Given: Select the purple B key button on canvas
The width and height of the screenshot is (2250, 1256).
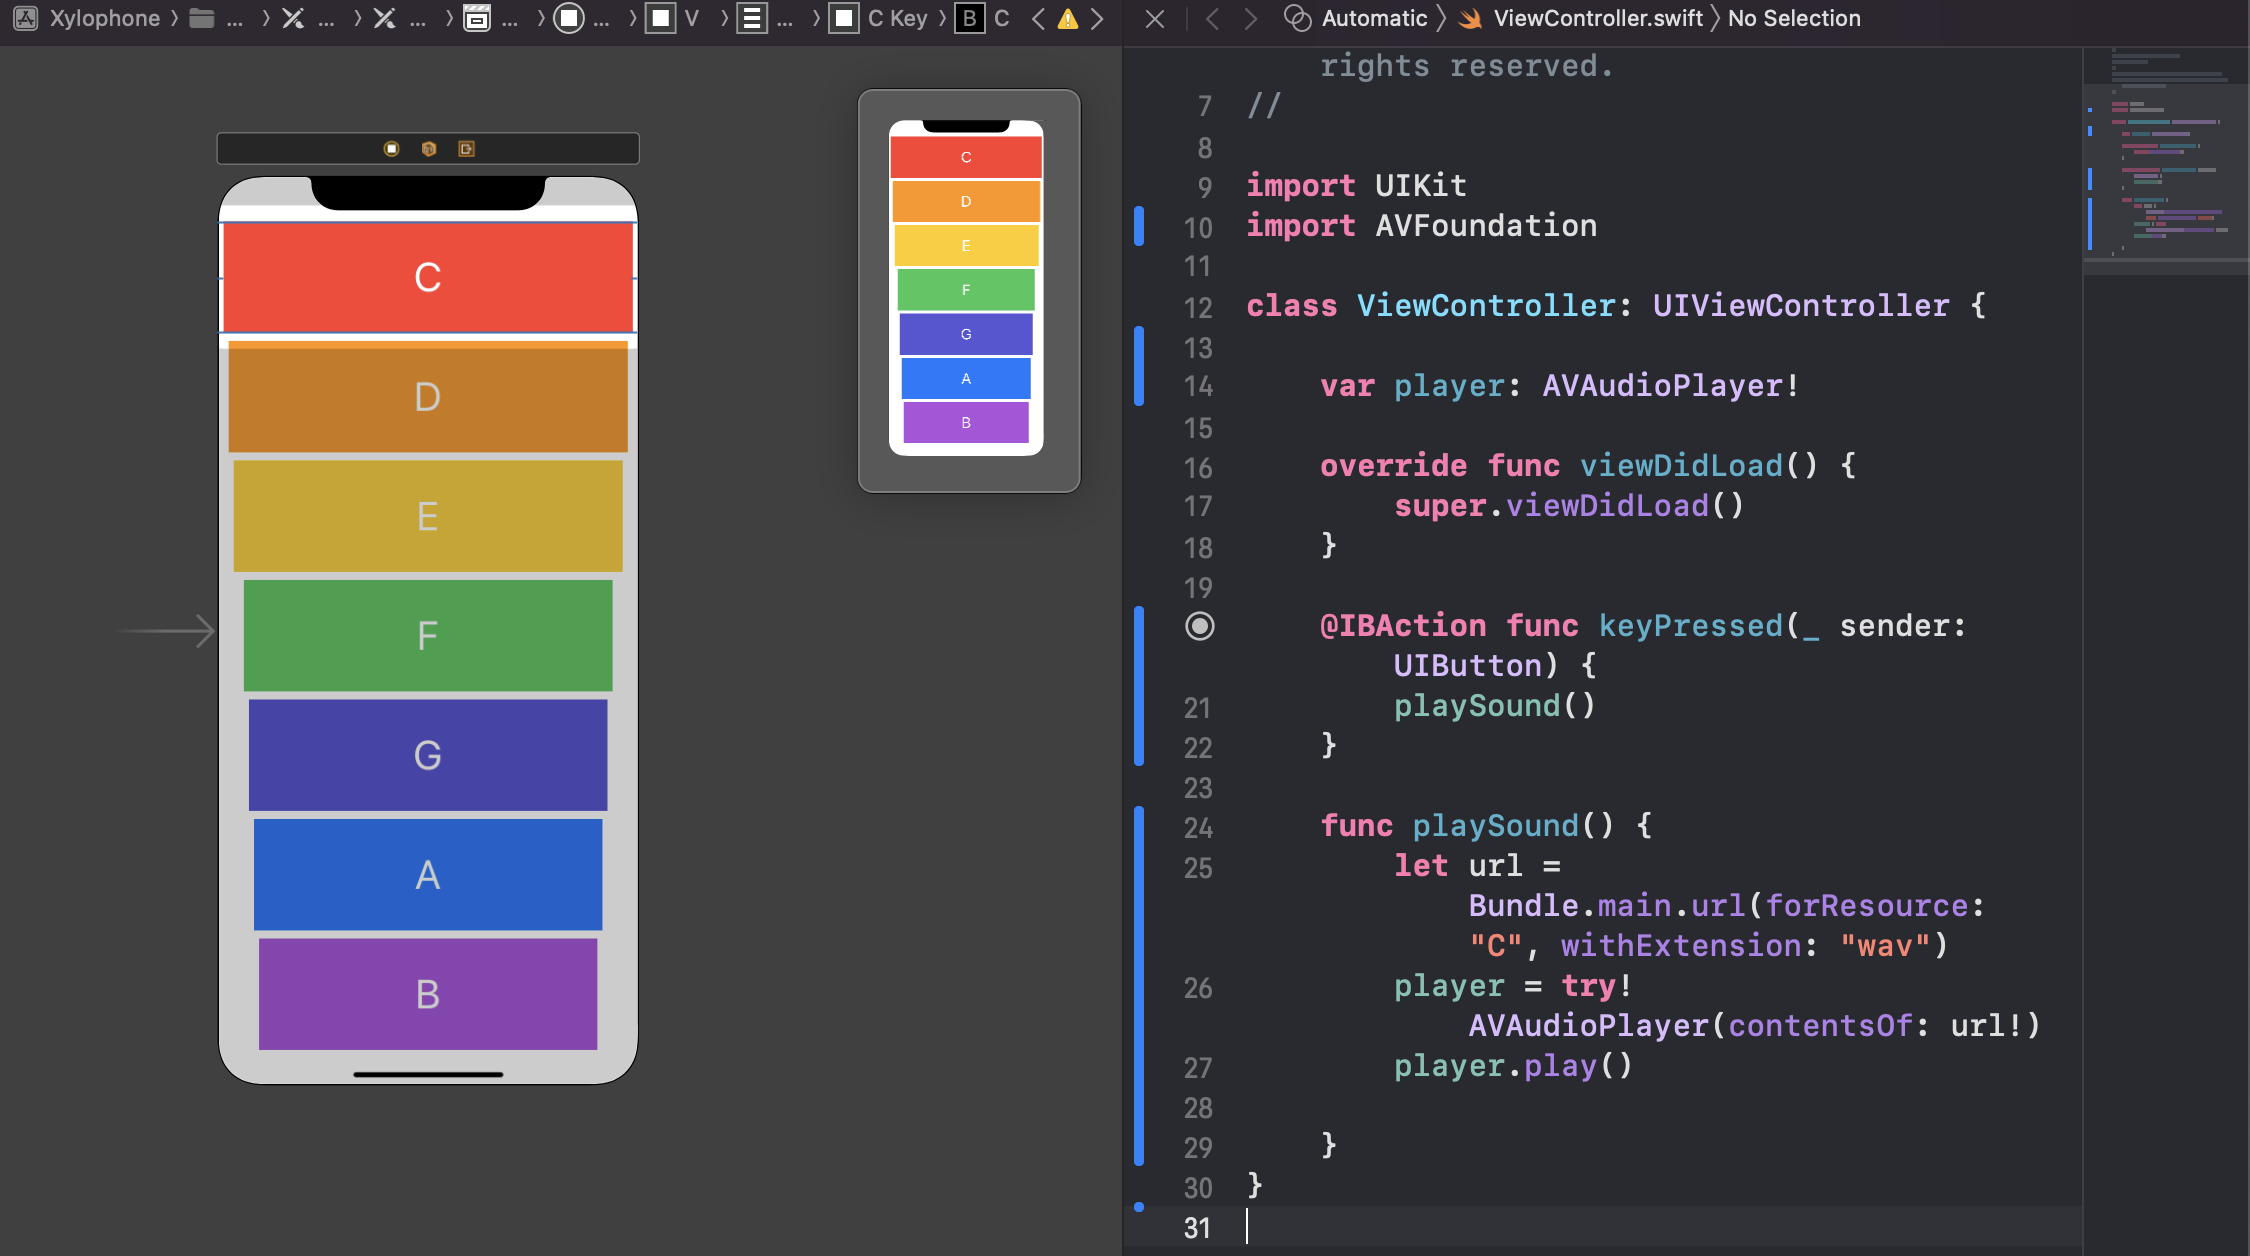Looking at the screenshot, I should (428, 994).
